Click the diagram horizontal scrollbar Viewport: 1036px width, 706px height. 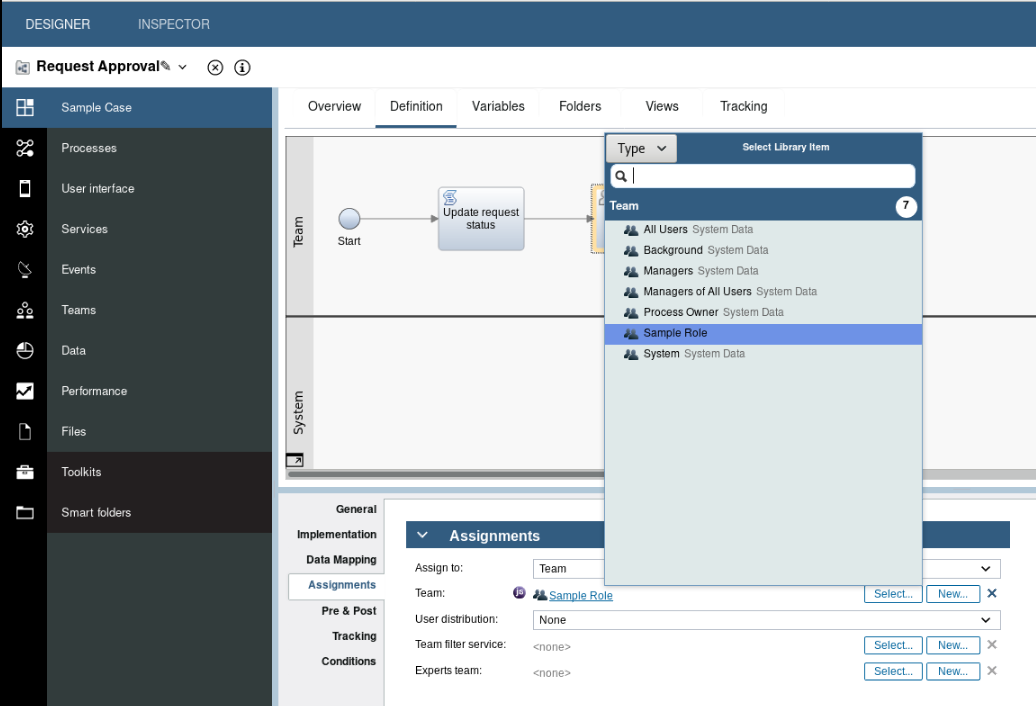(446, 474)
